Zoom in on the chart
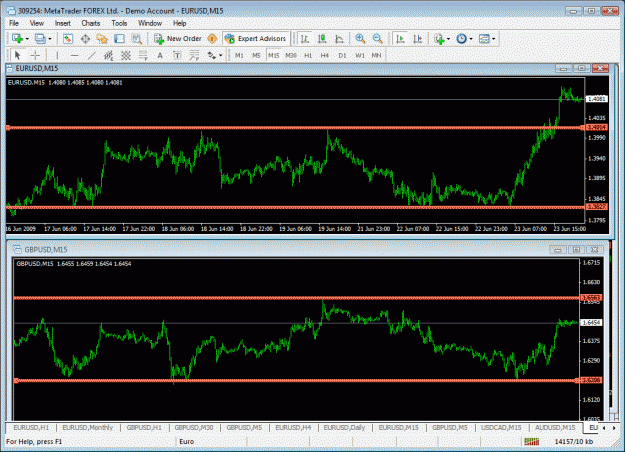Screen dimensions: 625x452 (360, 39)
